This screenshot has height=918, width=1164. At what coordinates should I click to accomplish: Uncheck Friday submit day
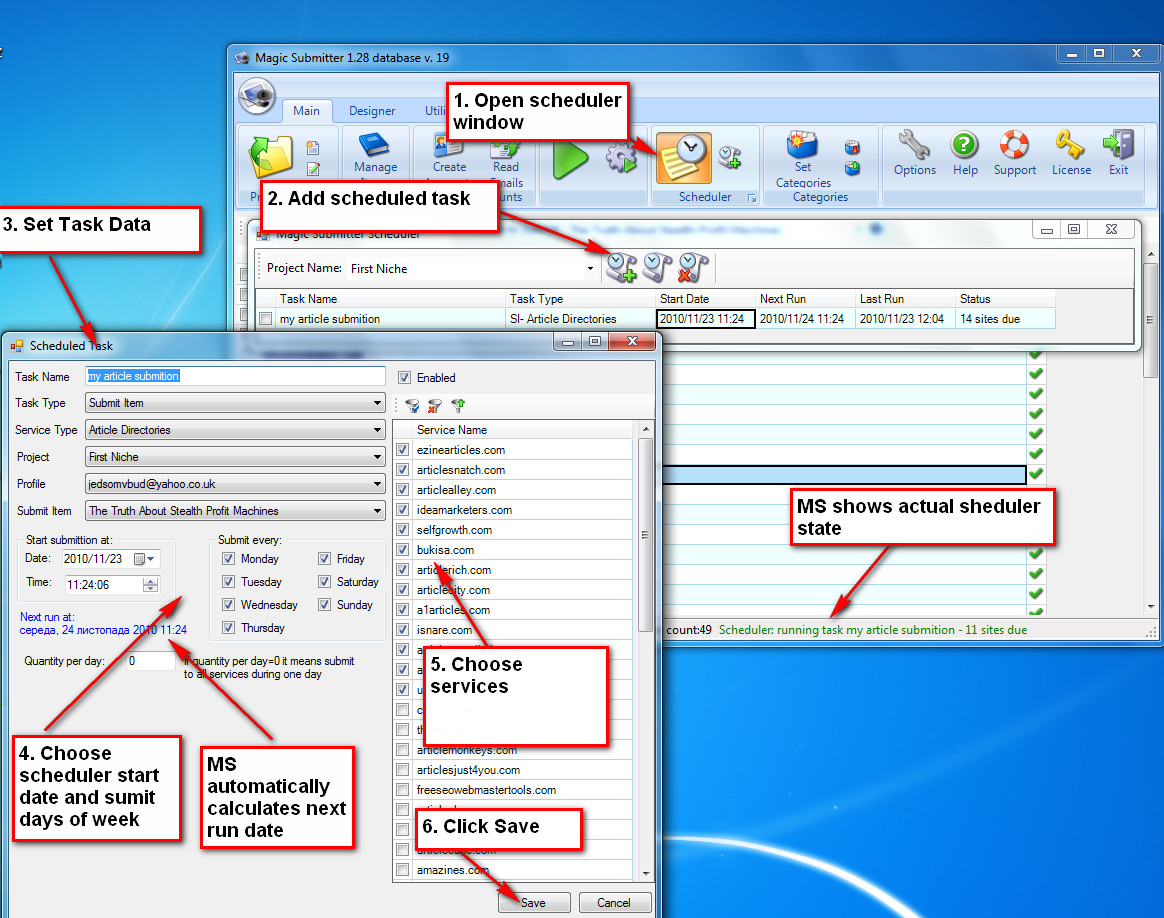click(324, 559)
